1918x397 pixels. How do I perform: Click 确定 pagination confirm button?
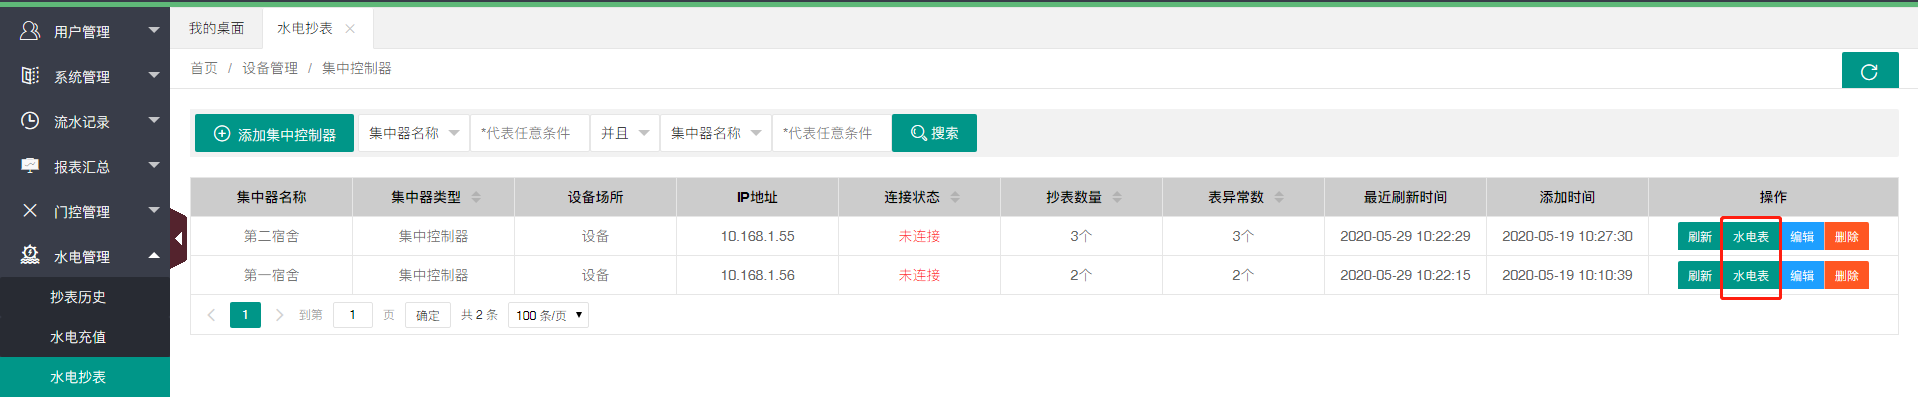[x=428, y=315]
